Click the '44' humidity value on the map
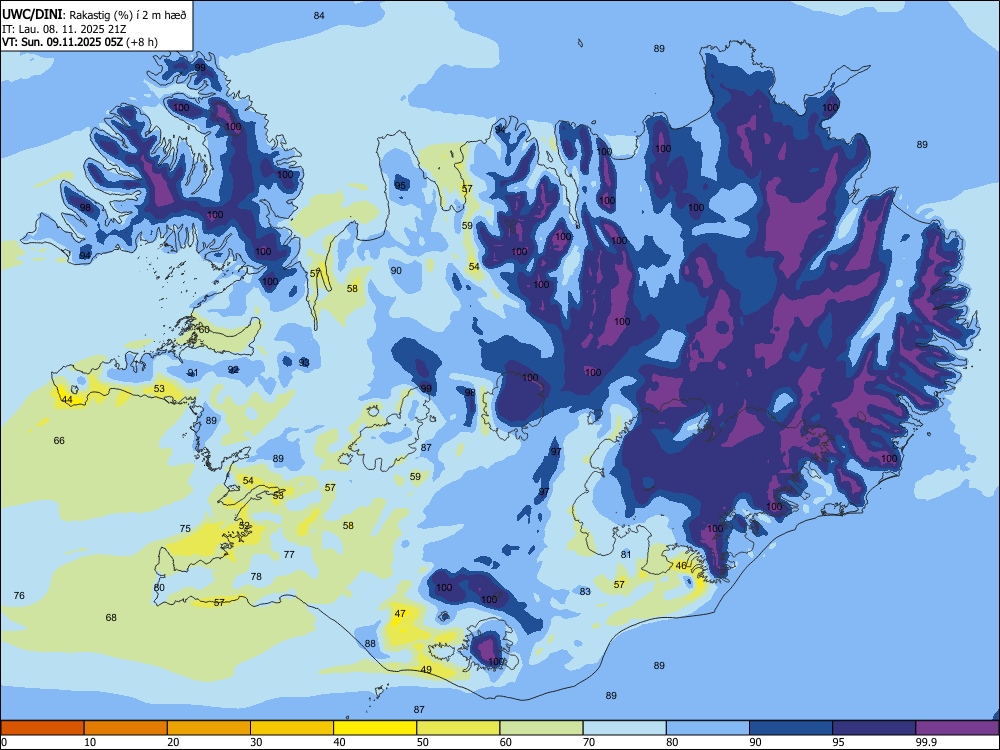The height and width of the screenshot is (750, 1000). [66, 400]
